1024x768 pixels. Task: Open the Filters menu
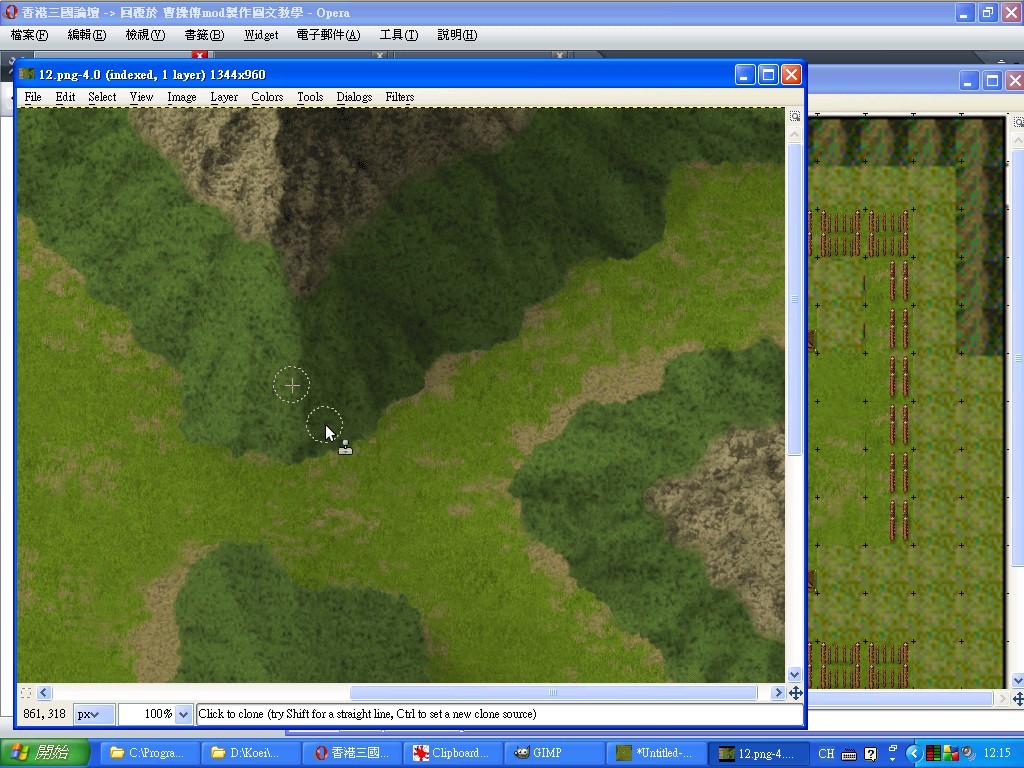tap(400, 97)
